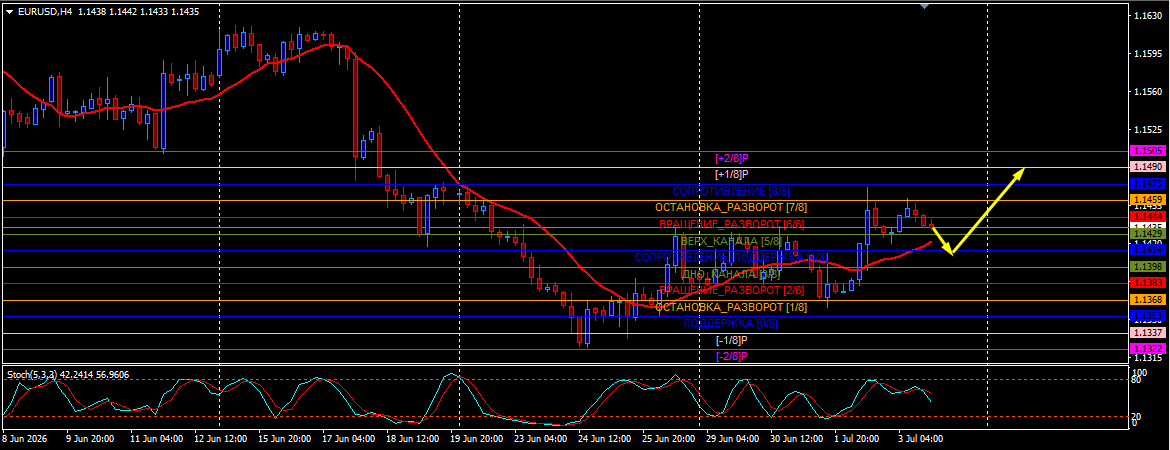This screenshot has height=450, width=1170.
Task: Select the [-2/8]P level label
Action: tap(731, 356)
